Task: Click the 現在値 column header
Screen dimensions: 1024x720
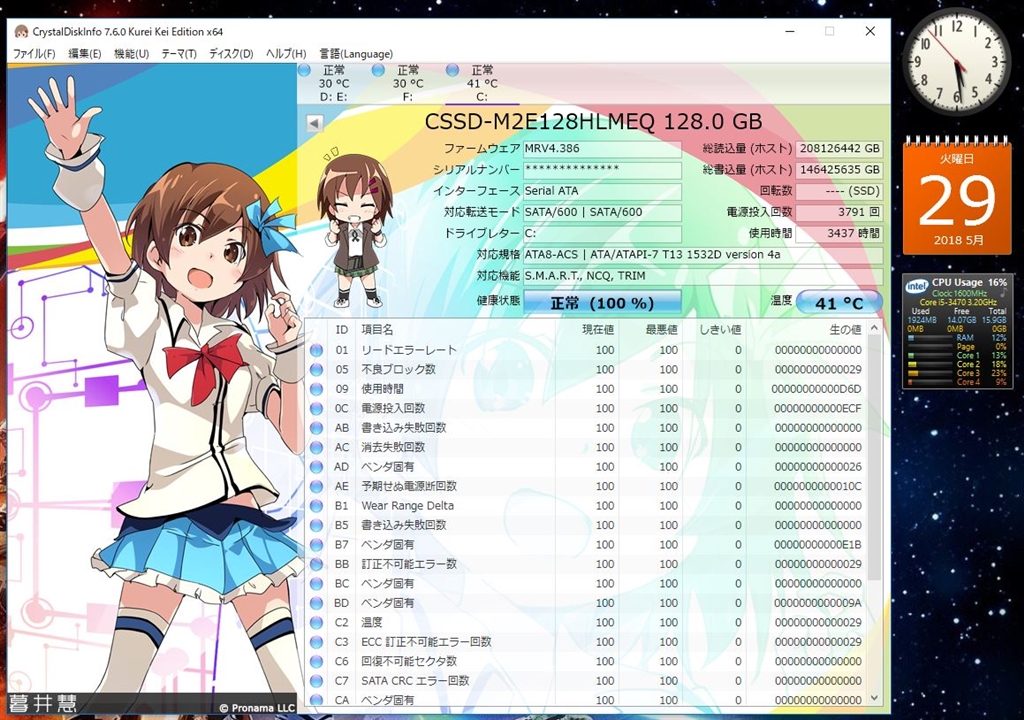Action: 586,330
